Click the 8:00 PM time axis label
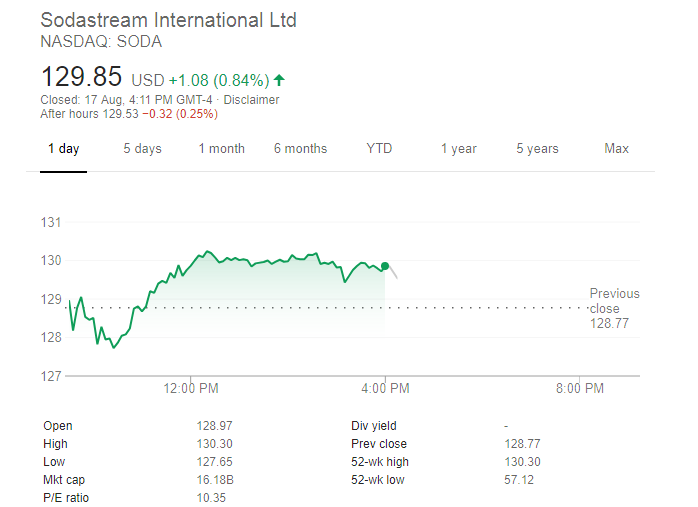 [579, 389]
